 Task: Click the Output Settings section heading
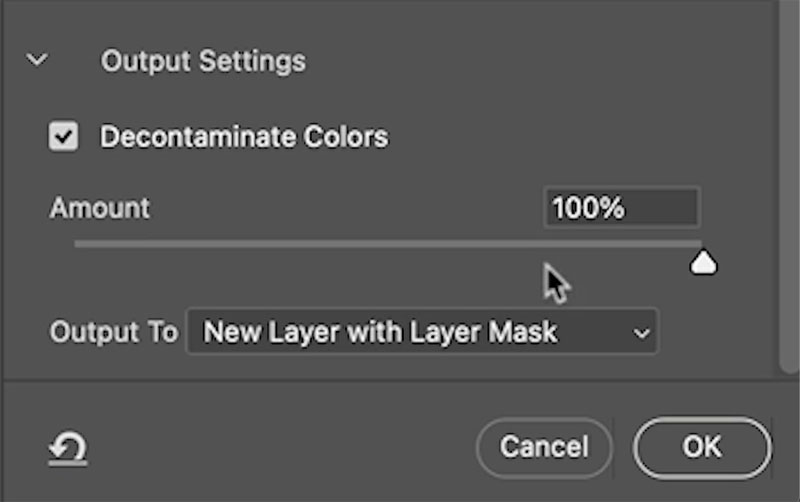pos(203,61)
